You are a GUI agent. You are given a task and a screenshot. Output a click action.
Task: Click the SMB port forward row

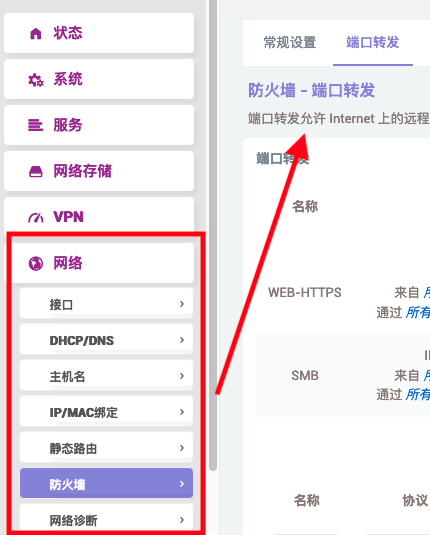point(343,375)
